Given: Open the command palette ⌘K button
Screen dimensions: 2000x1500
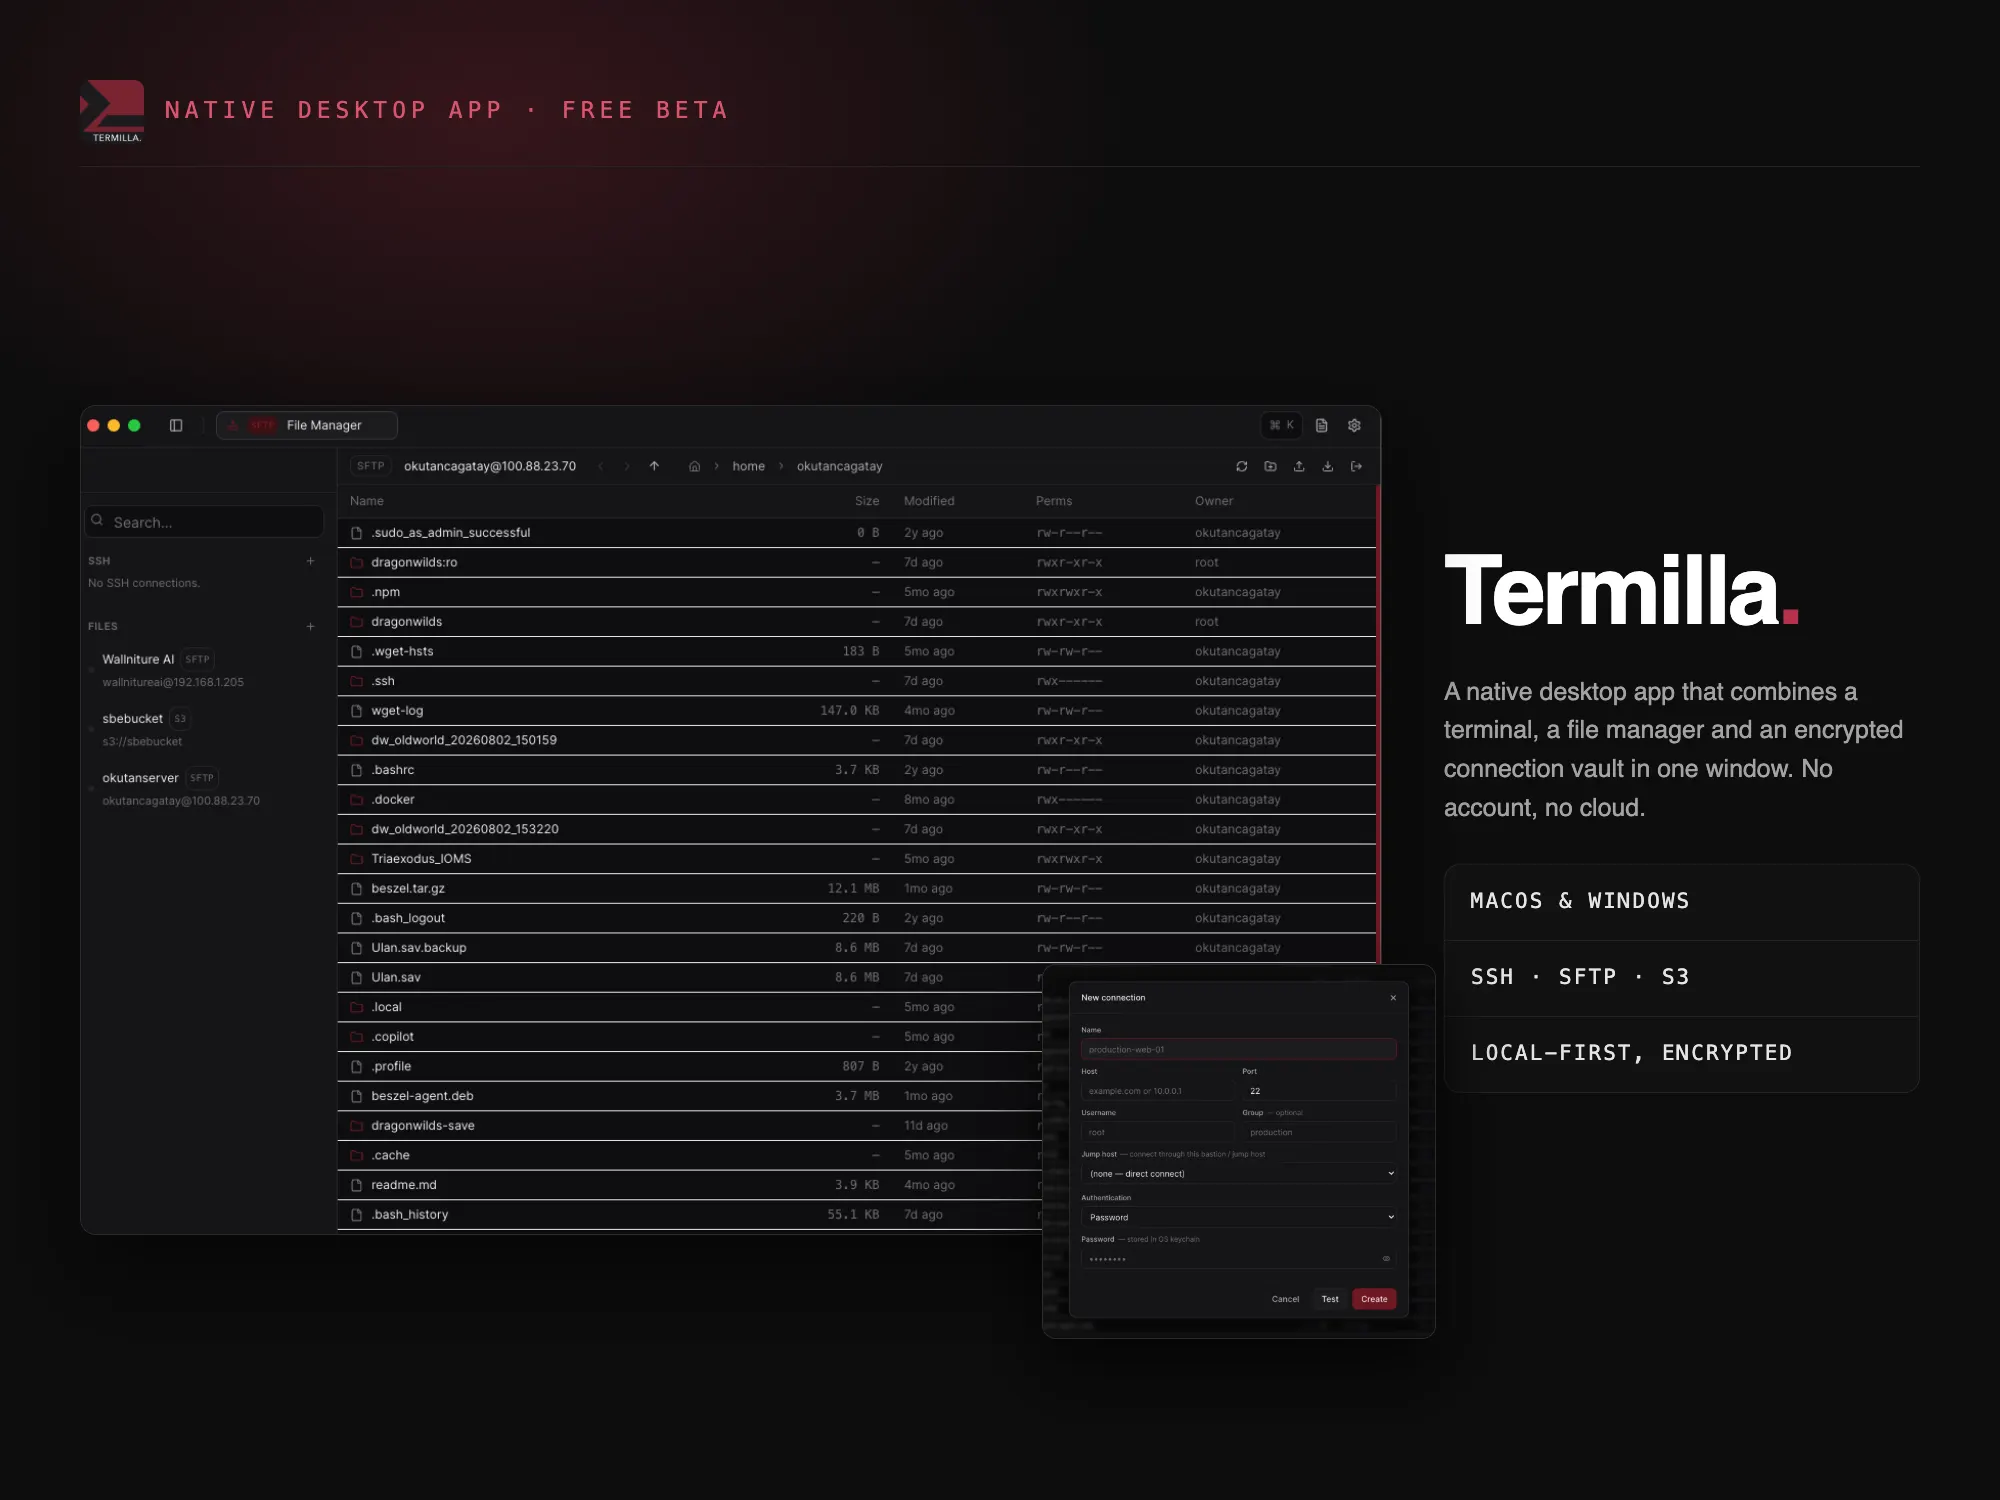Looking at the screenshot, I should 1281,425.
